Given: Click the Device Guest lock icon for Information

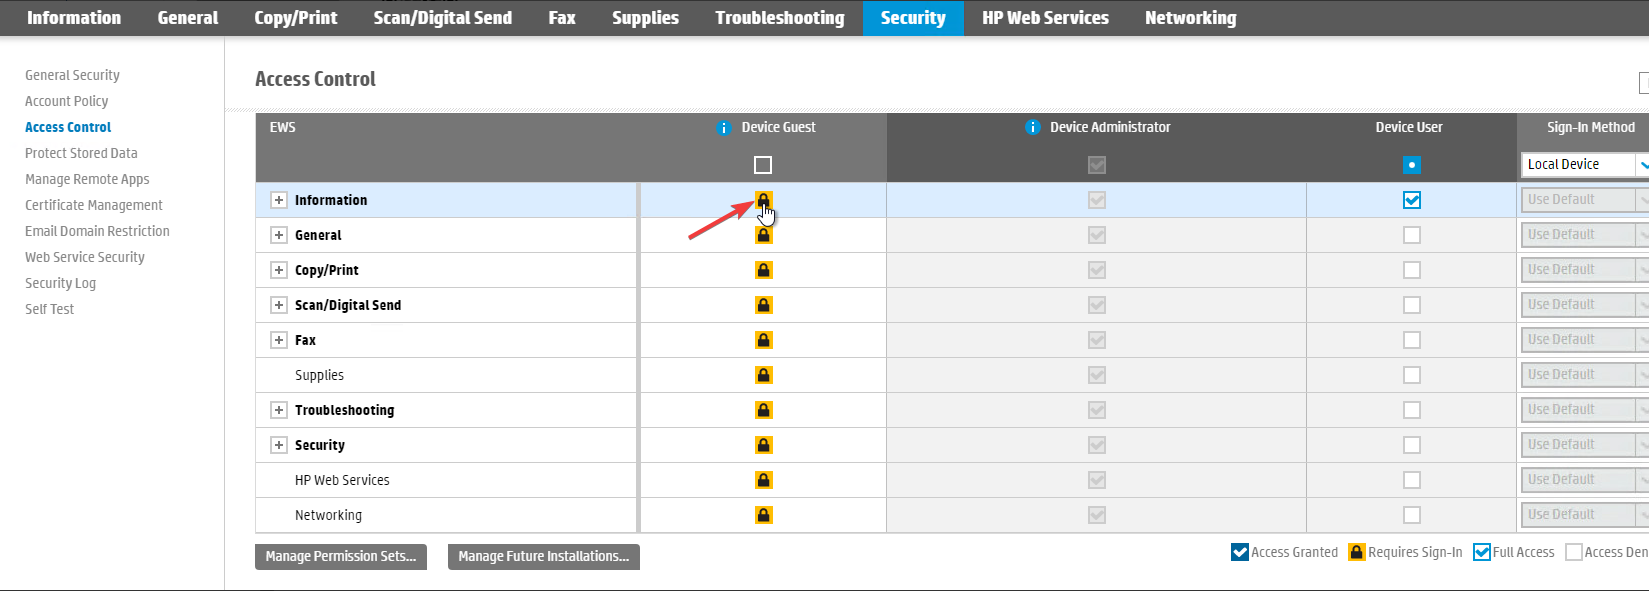Looking at the screenshot, I should point(763,200).
